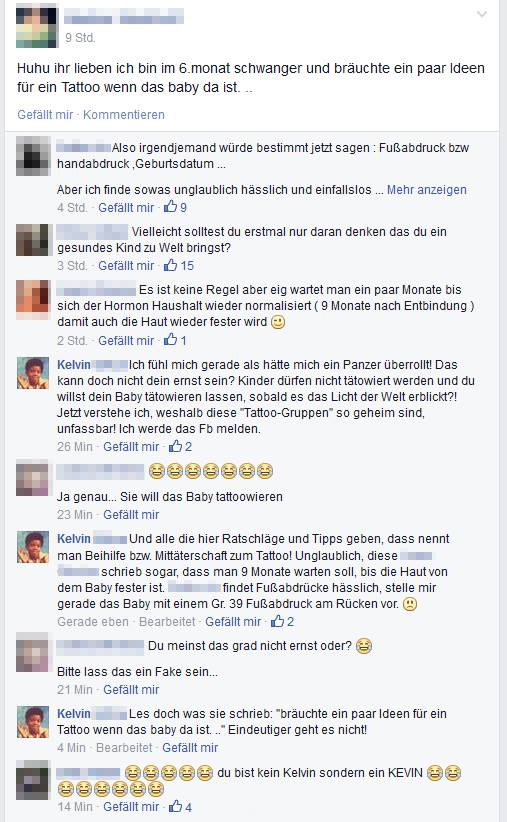Click 'Bearbeitet' on the 'Gerade eben' comment
This screenshot has width=507, height=822.
(167, 622)
